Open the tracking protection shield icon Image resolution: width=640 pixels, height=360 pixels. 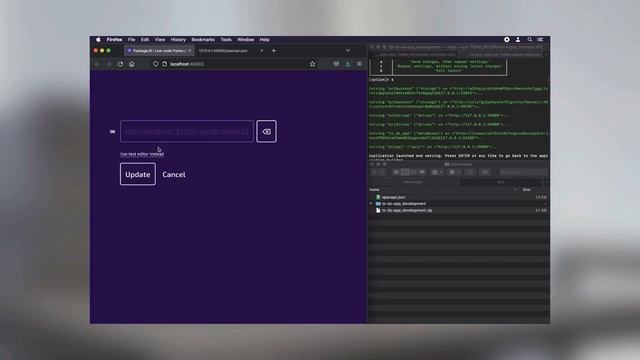pos(156,64)
